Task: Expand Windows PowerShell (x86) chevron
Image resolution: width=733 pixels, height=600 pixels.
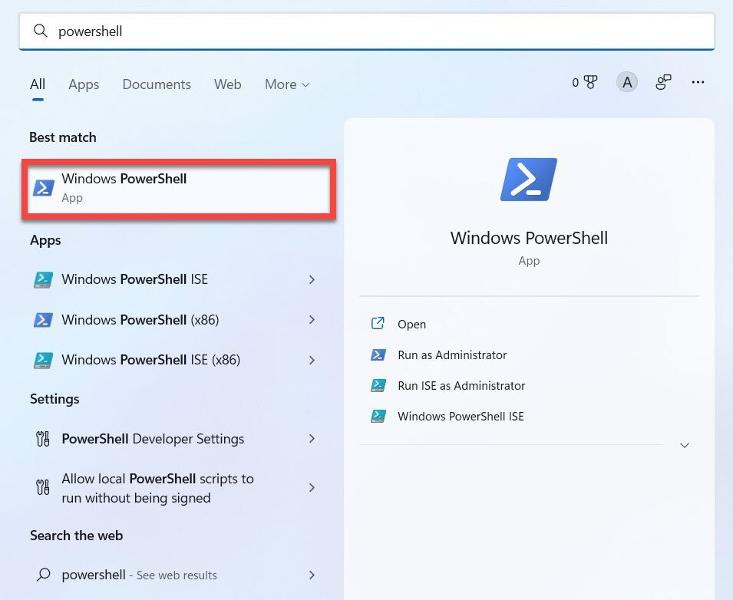Action: coord(312,320)
